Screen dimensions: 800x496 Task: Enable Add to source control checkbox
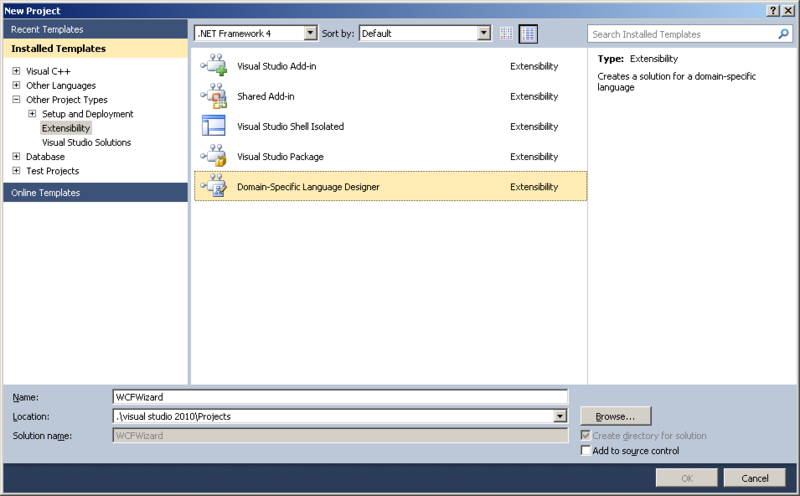[x=586, y=450]
